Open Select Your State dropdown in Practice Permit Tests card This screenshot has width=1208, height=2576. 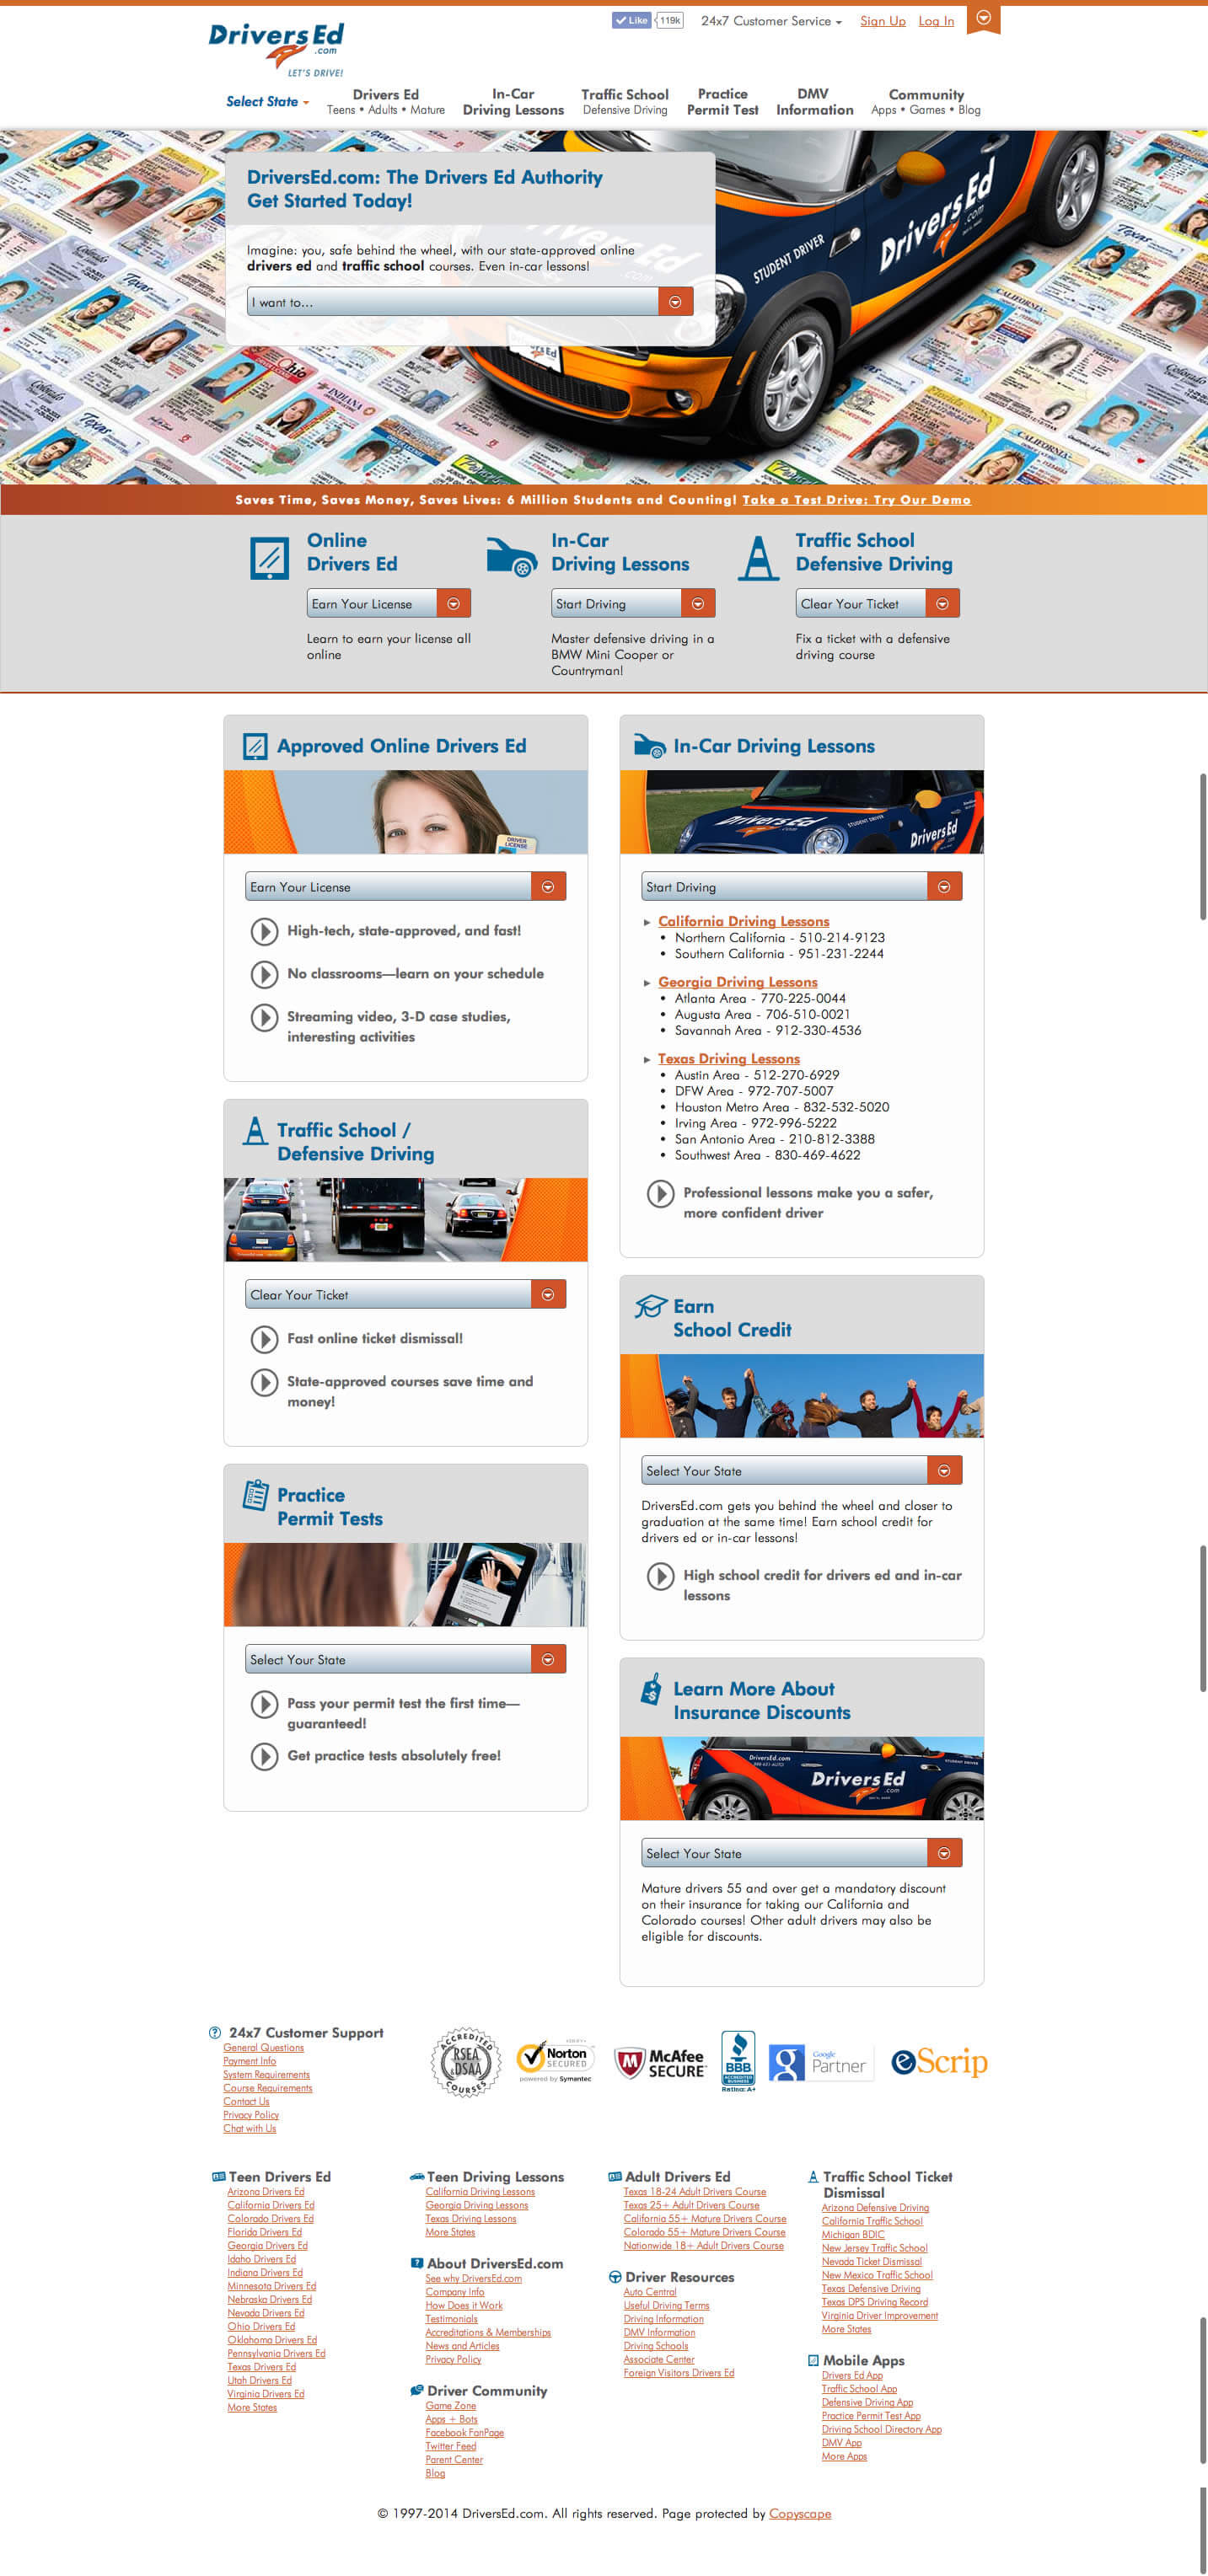point(406,1660)
